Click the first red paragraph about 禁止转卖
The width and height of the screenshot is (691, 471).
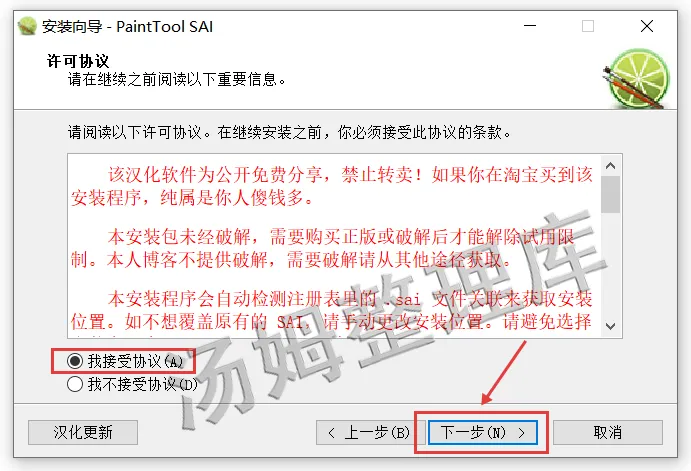[331, 186]
